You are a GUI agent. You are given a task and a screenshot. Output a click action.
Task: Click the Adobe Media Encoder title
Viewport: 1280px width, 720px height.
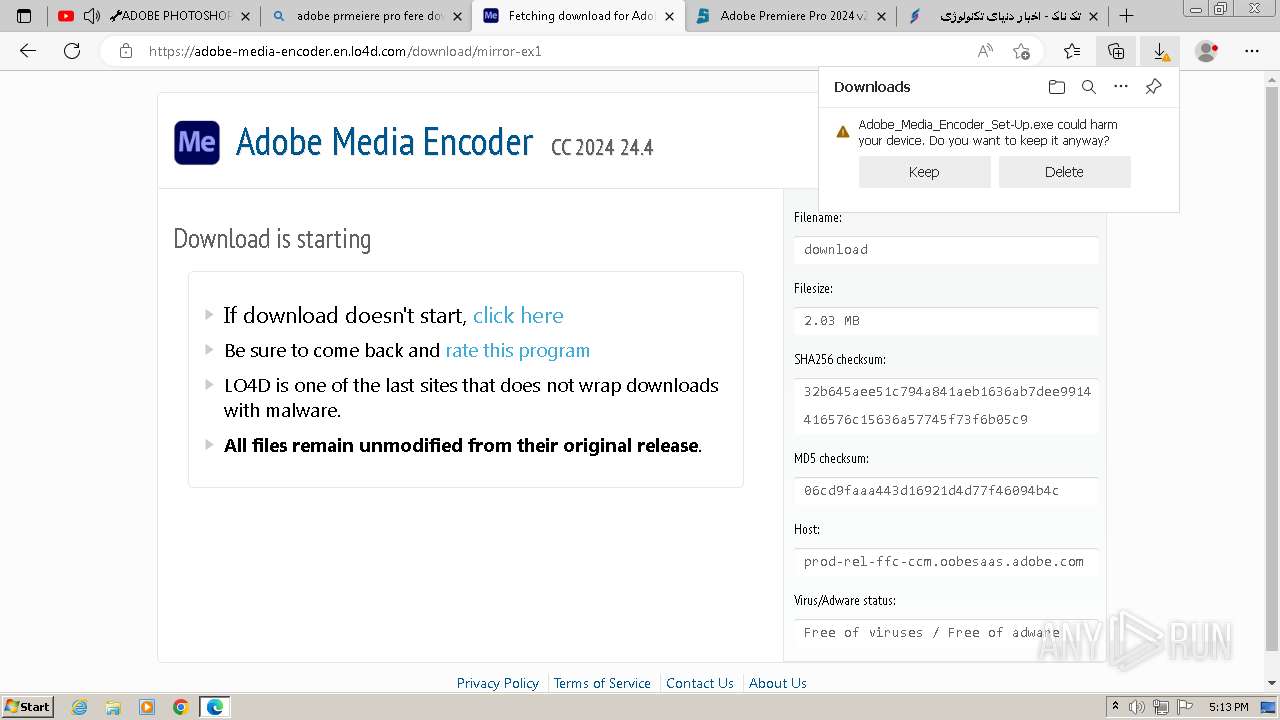384,143
